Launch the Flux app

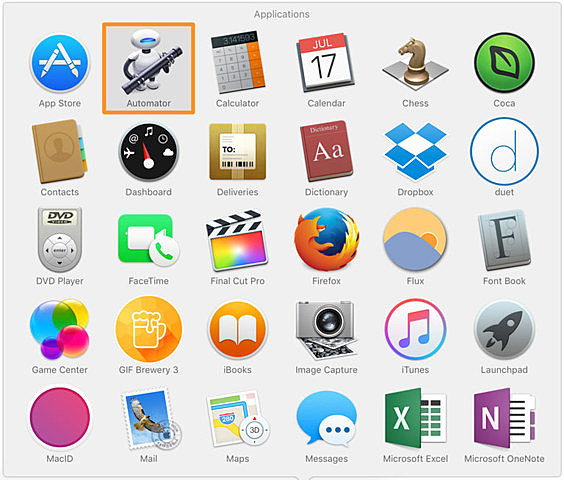415,240
